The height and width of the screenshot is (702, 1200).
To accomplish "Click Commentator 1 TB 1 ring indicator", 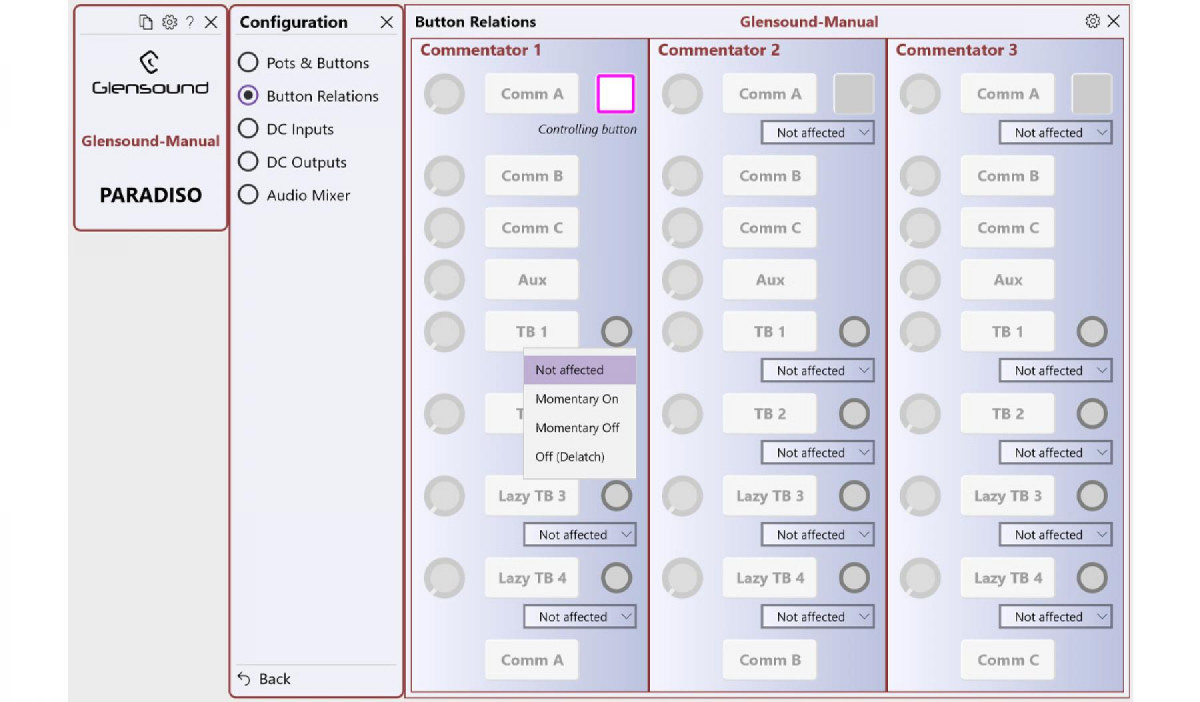I will 617,331.
